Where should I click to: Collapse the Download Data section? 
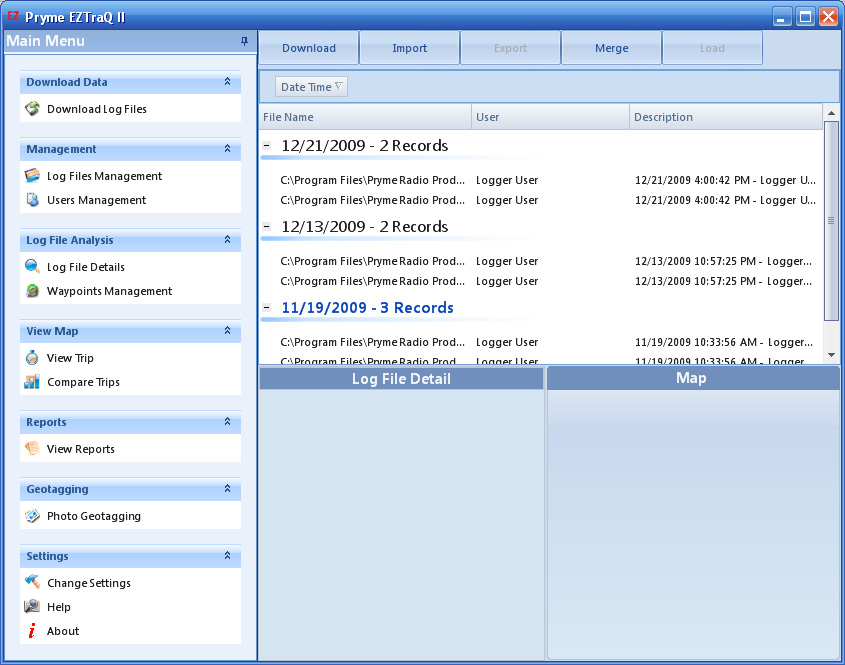click(227, 81)
